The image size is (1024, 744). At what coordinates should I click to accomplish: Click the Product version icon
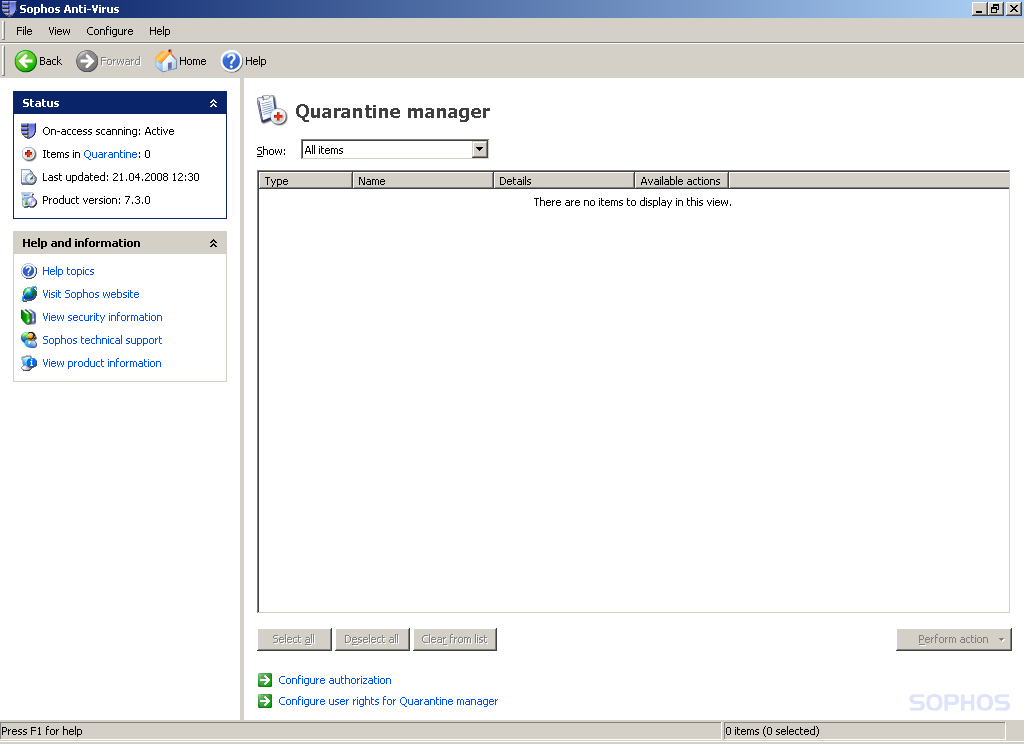(x=29, y=200)
